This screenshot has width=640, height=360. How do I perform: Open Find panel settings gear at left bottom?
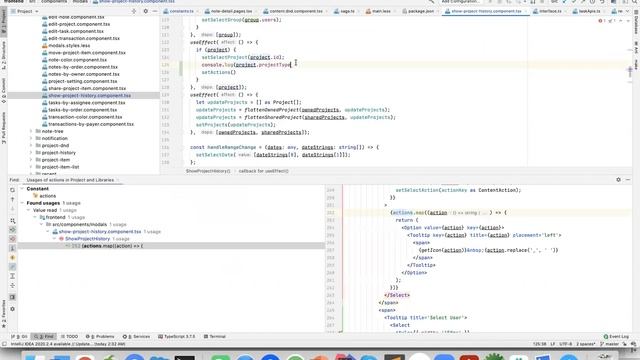pyautogui.click(x=12, y=309)
